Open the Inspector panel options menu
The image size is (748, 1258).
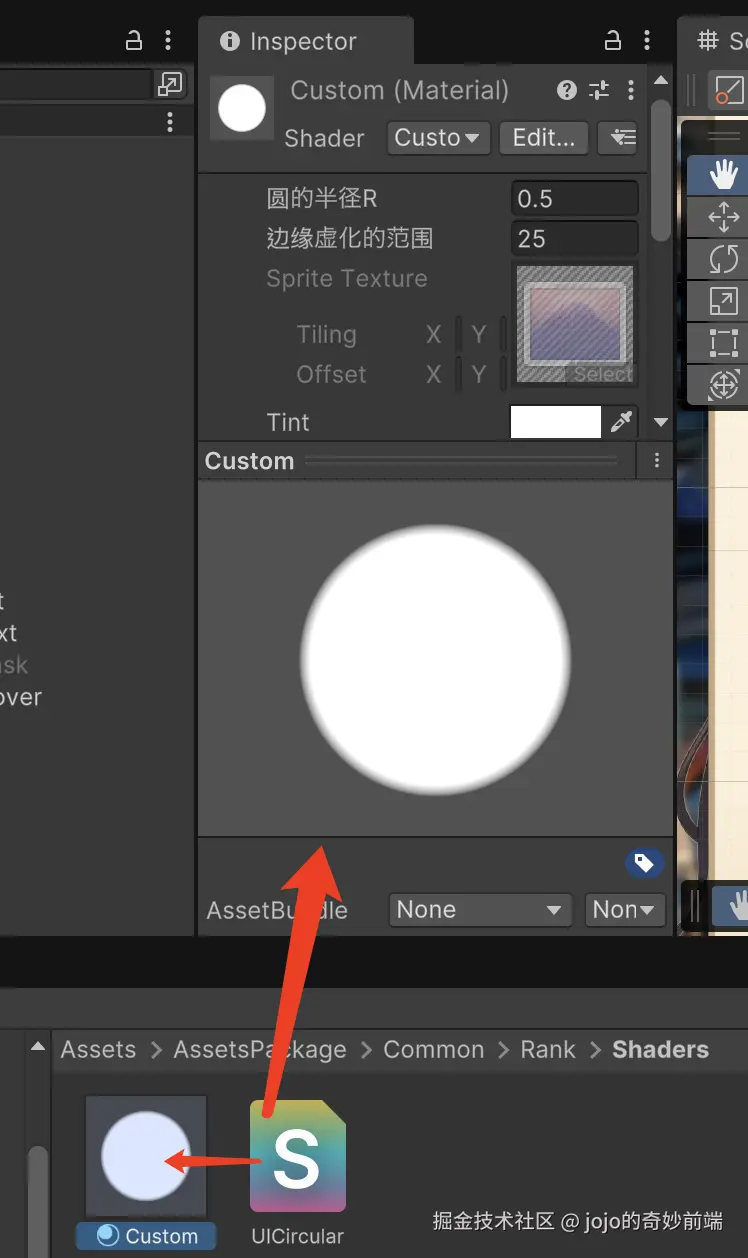[647, 41]
